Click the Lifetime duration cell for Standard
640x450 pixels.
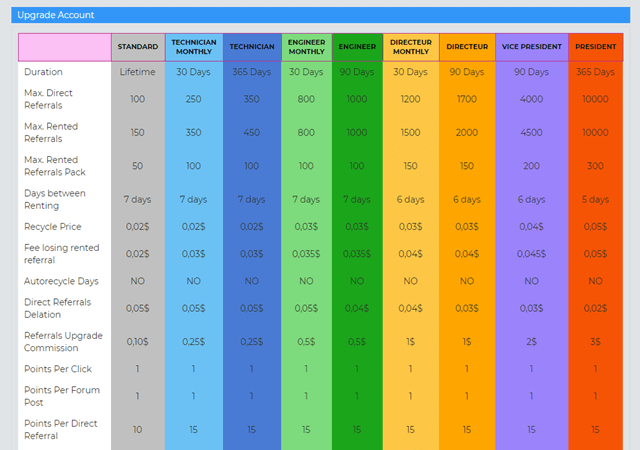(138, 72)
